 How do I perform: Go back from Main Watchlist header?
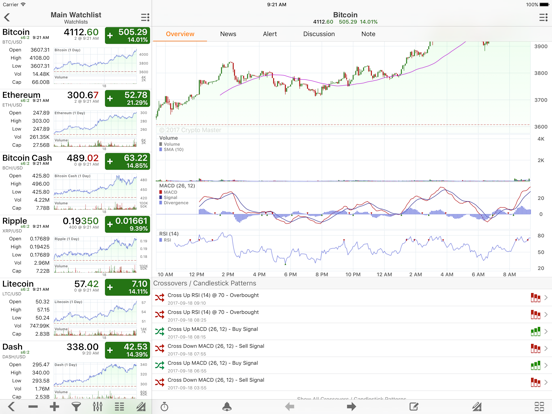coord(7,17)
